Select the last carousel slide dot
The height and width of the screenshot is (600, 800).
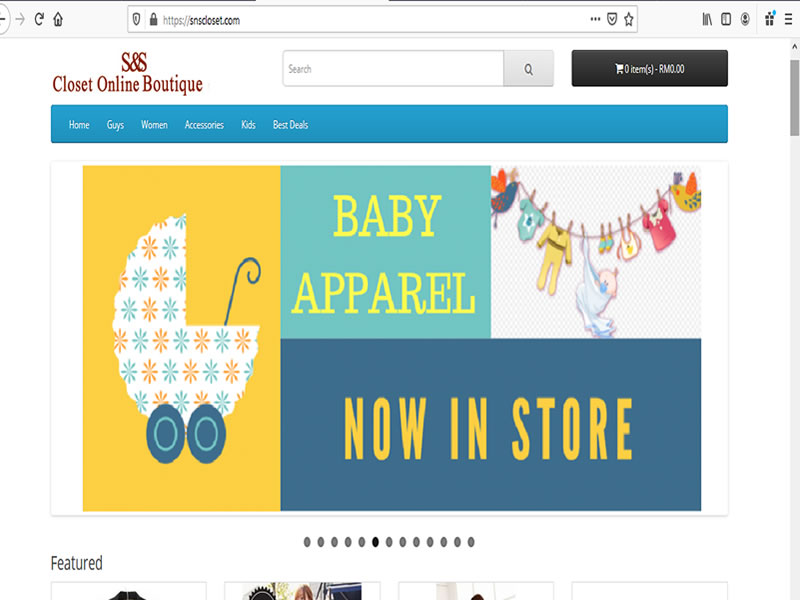(x=471, y=542)
